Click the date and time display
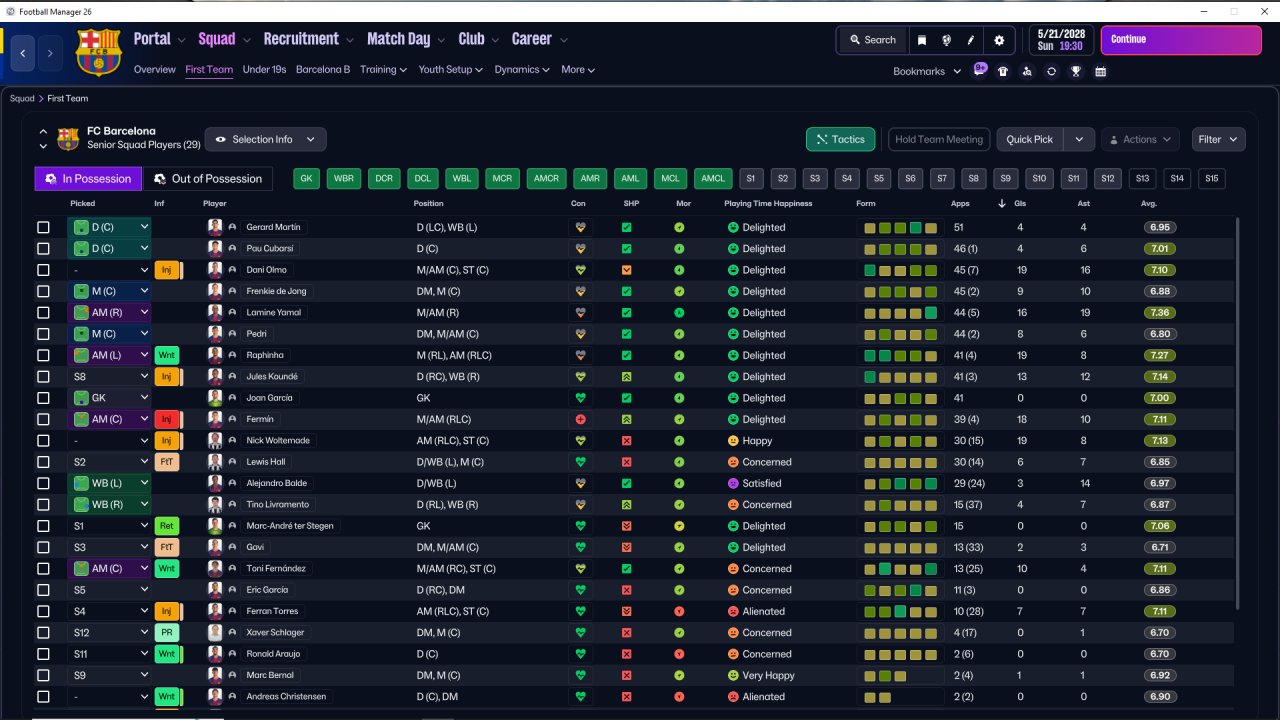This screenshot has width=1280, height=720. pos(1061,40)
